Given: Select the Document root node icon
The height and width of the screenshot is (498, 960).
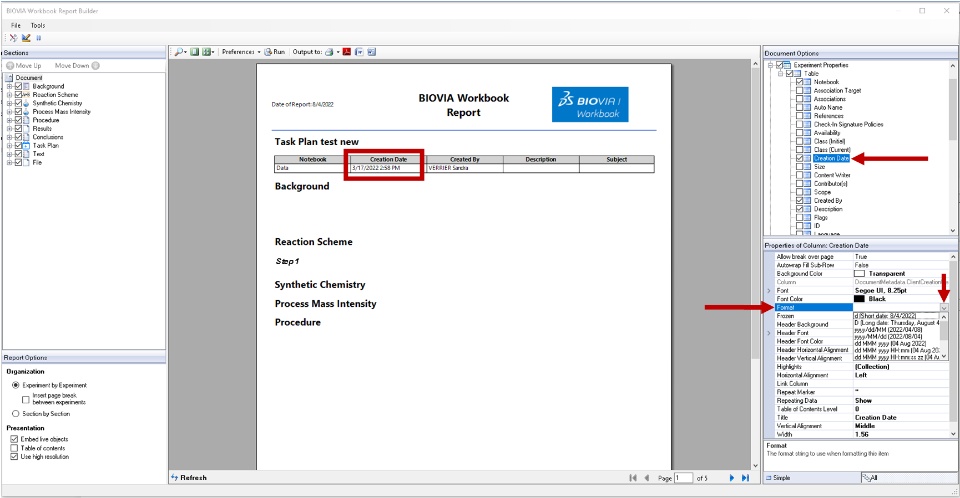Looking at the screenshot, I should 9,78.
